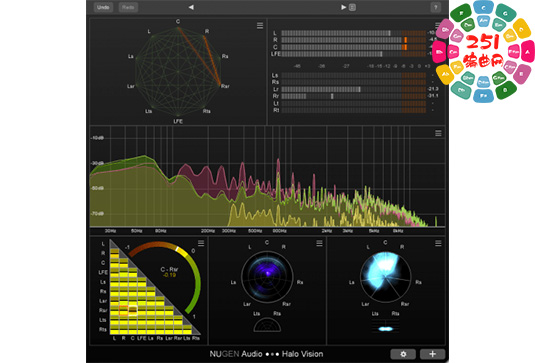
Task: Open the spectrum analyzer panel menu
Action: [x=438, y=133]
